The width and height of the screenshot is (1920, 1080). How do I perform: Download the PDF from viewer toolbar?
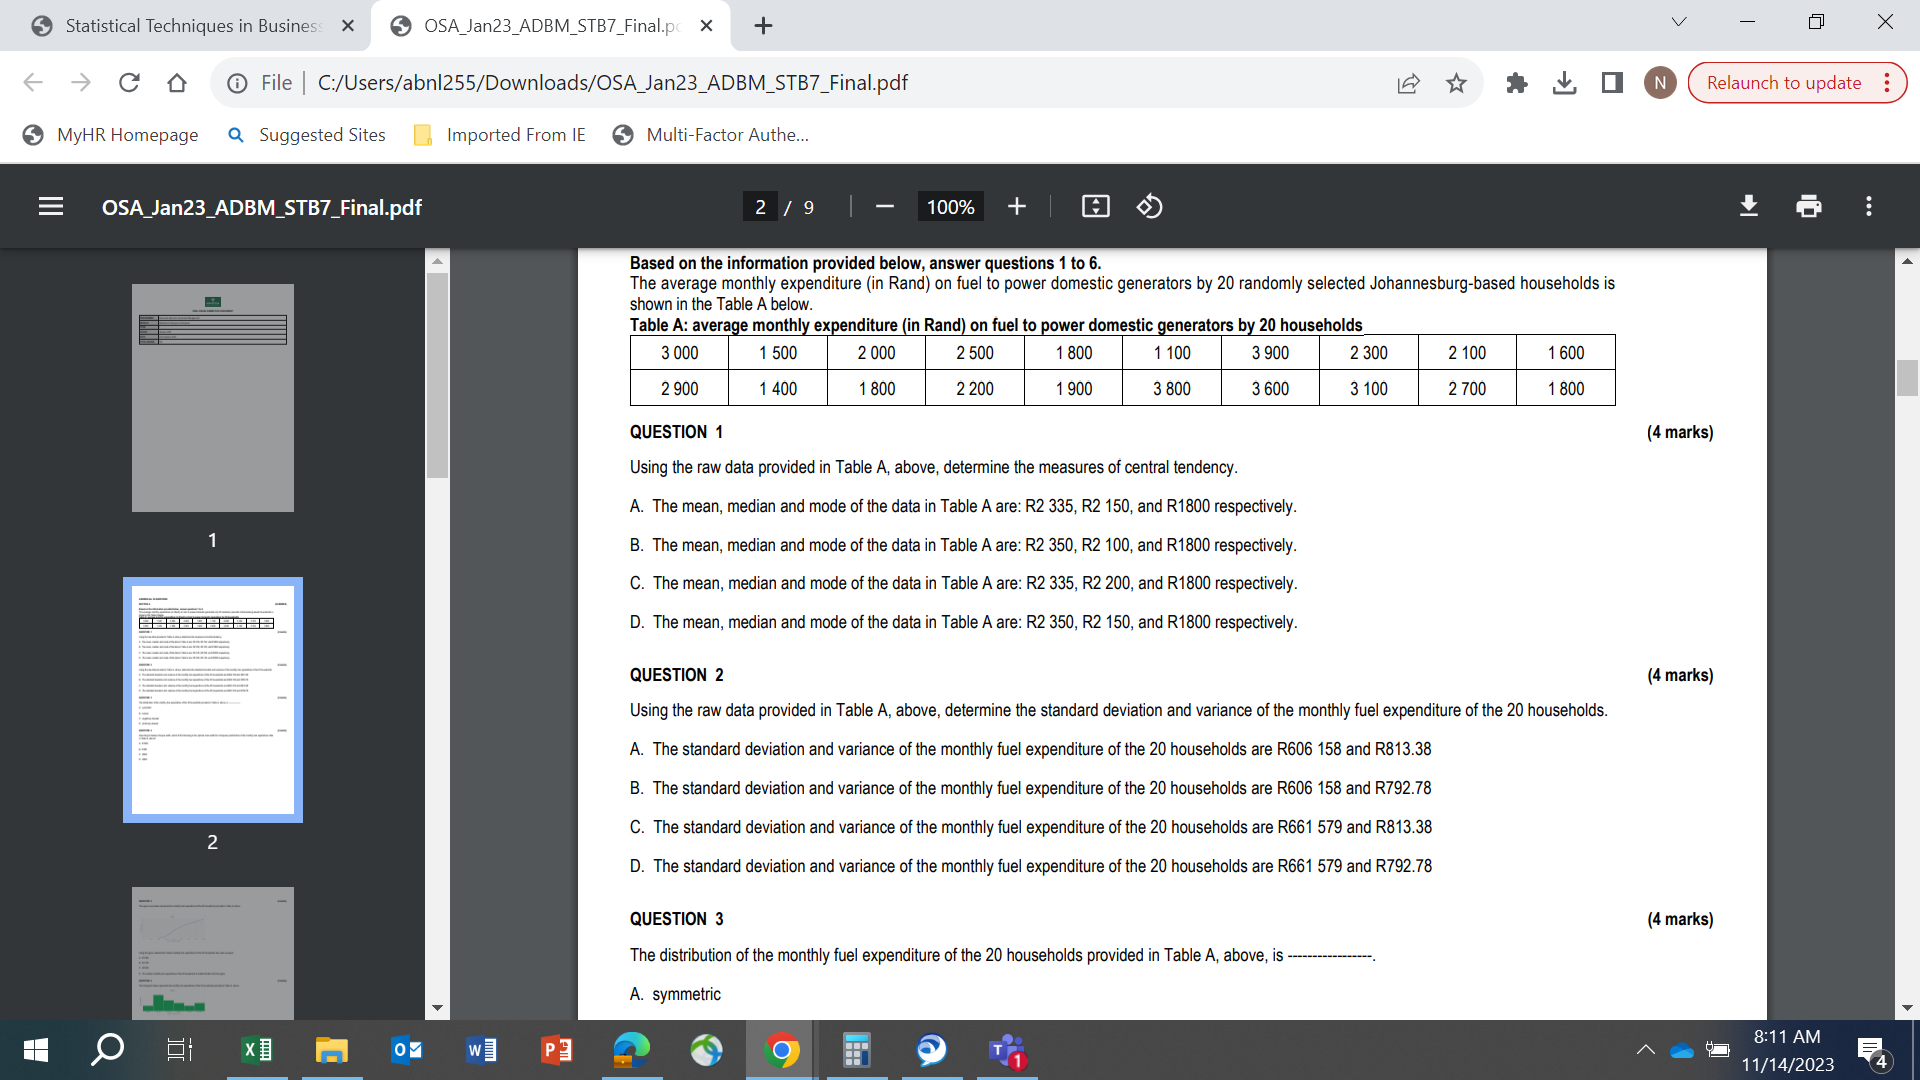click(1748, 207)
